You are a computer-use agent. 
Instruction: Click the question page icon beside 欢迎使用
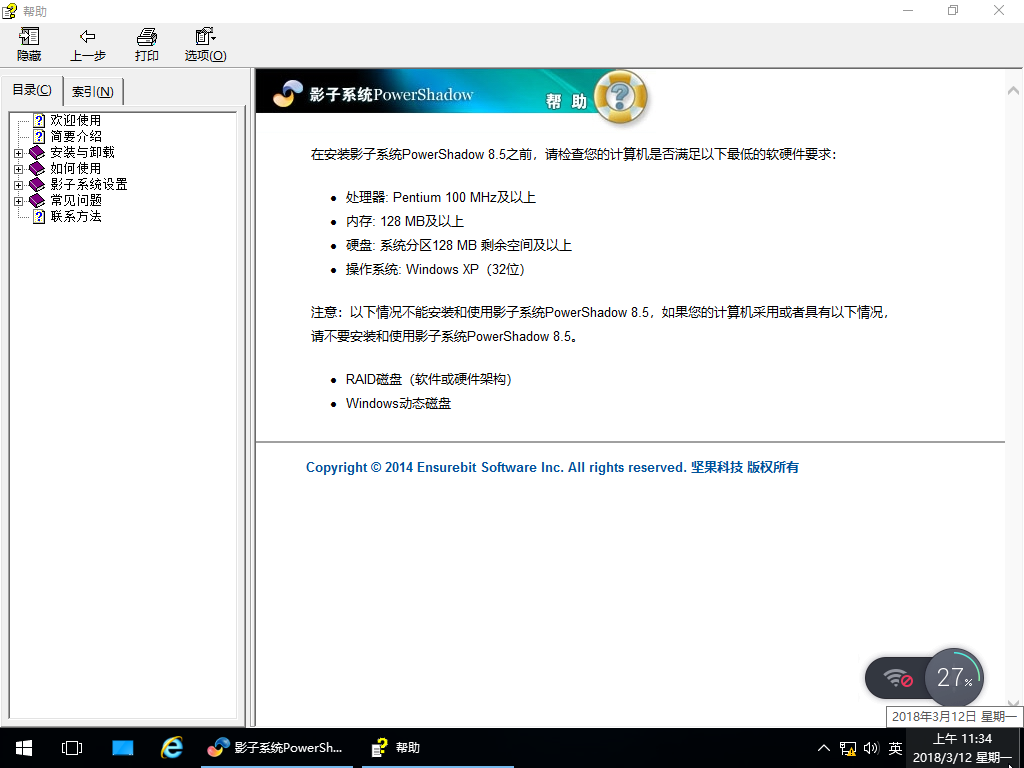tap(39, 120)
